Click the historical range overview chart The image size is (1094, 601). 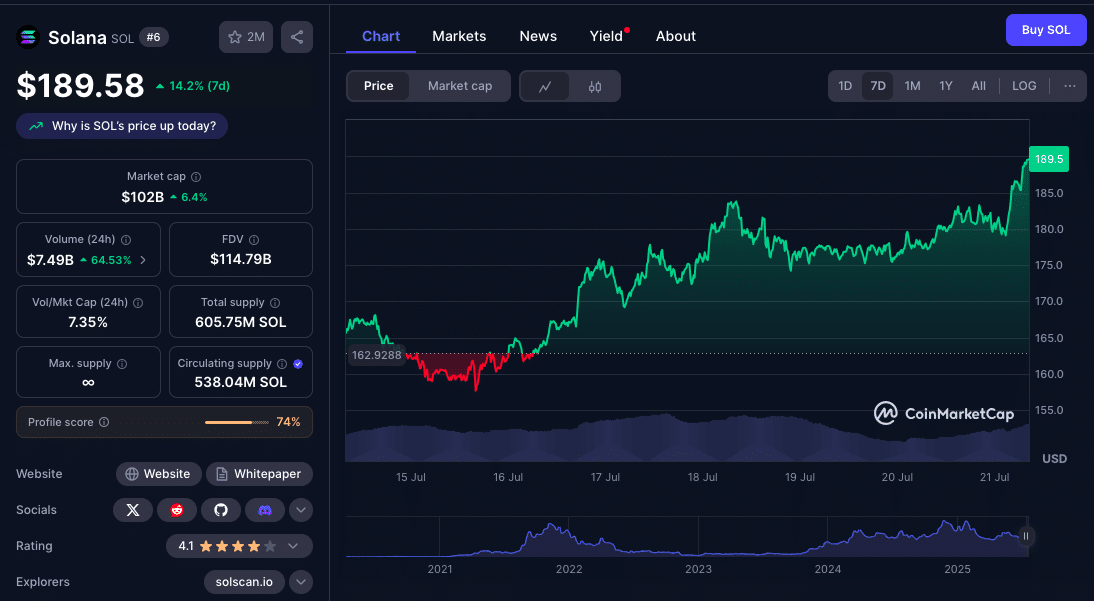687,537
